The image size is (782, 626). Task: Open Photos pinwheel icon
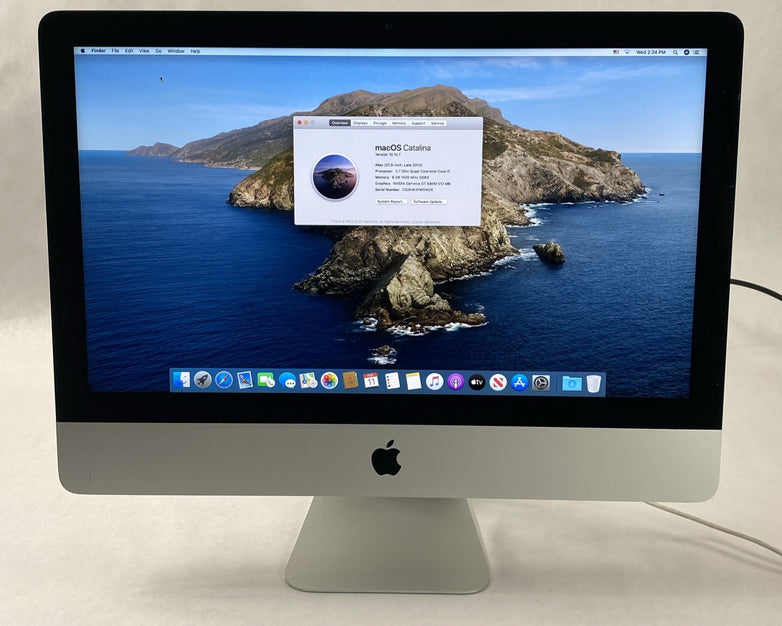coord(329,381)
